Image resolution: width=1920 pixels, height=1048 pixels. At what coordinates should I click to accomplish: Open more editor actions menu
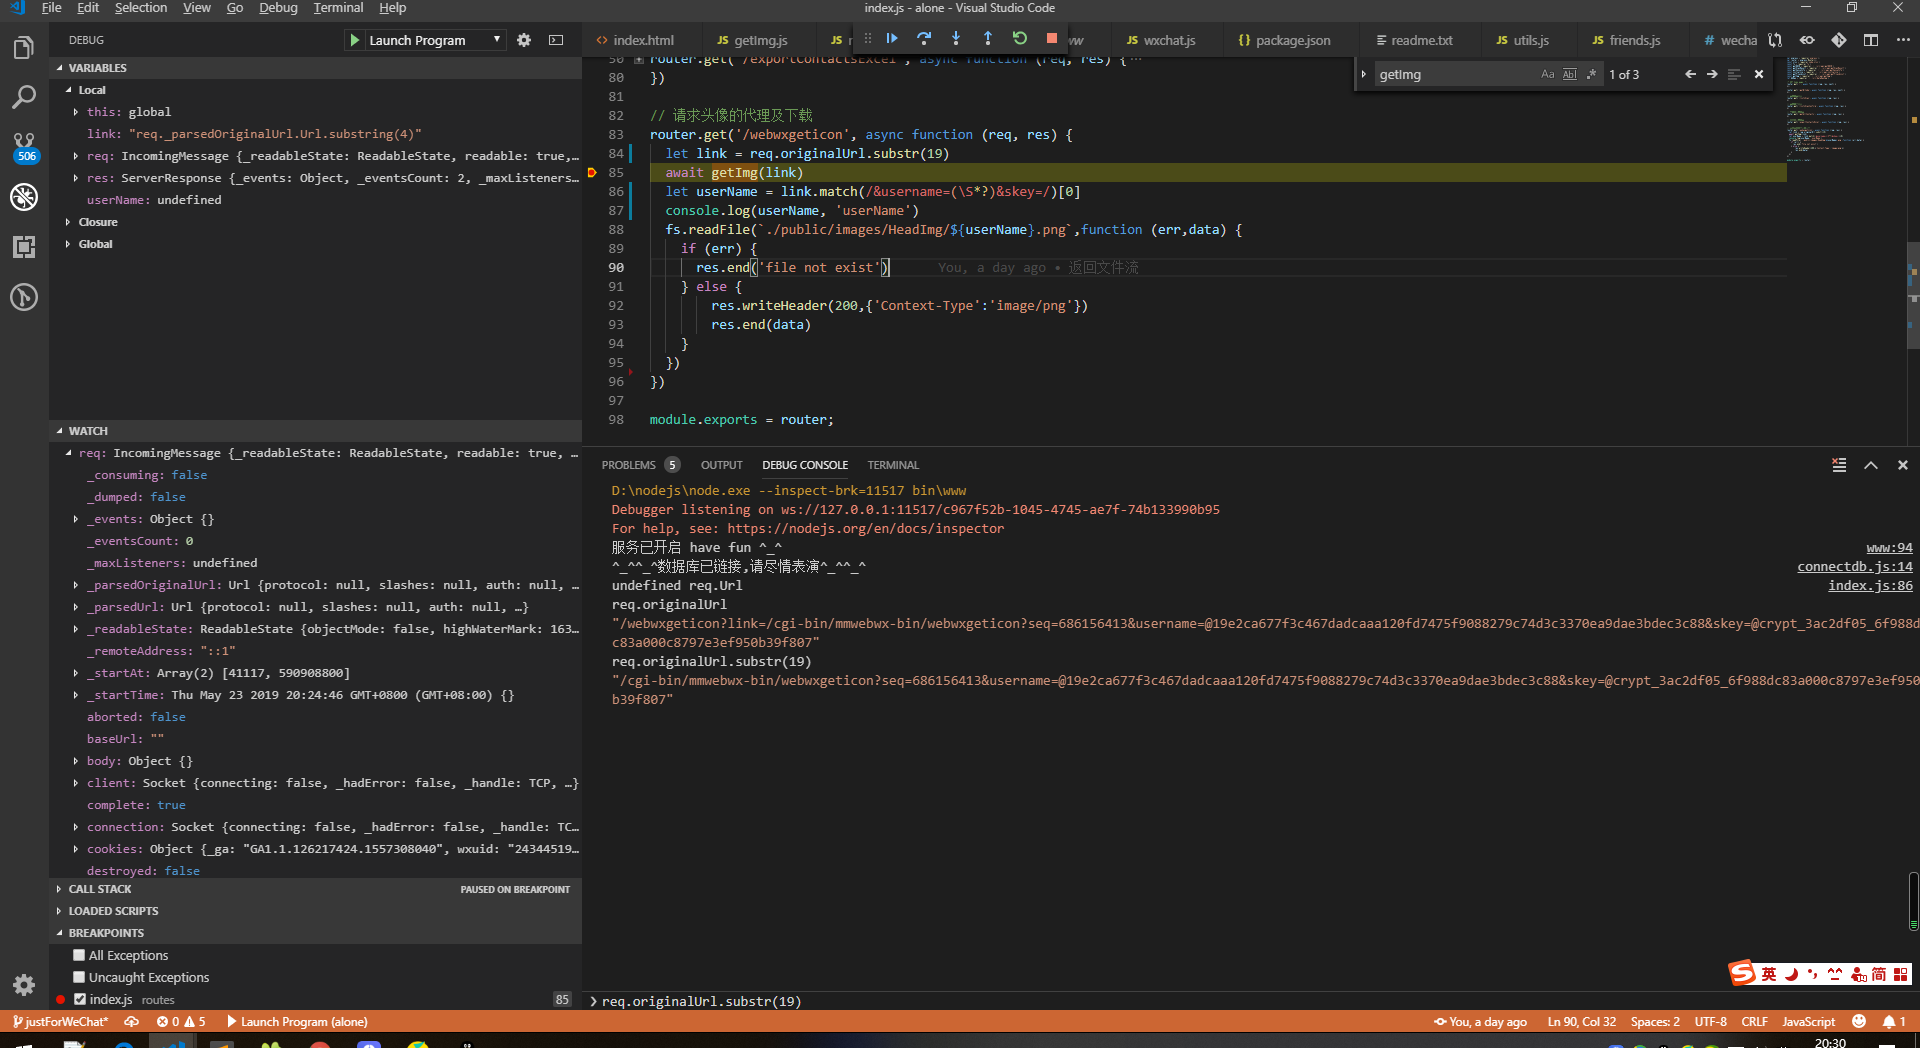[1903, 40]
